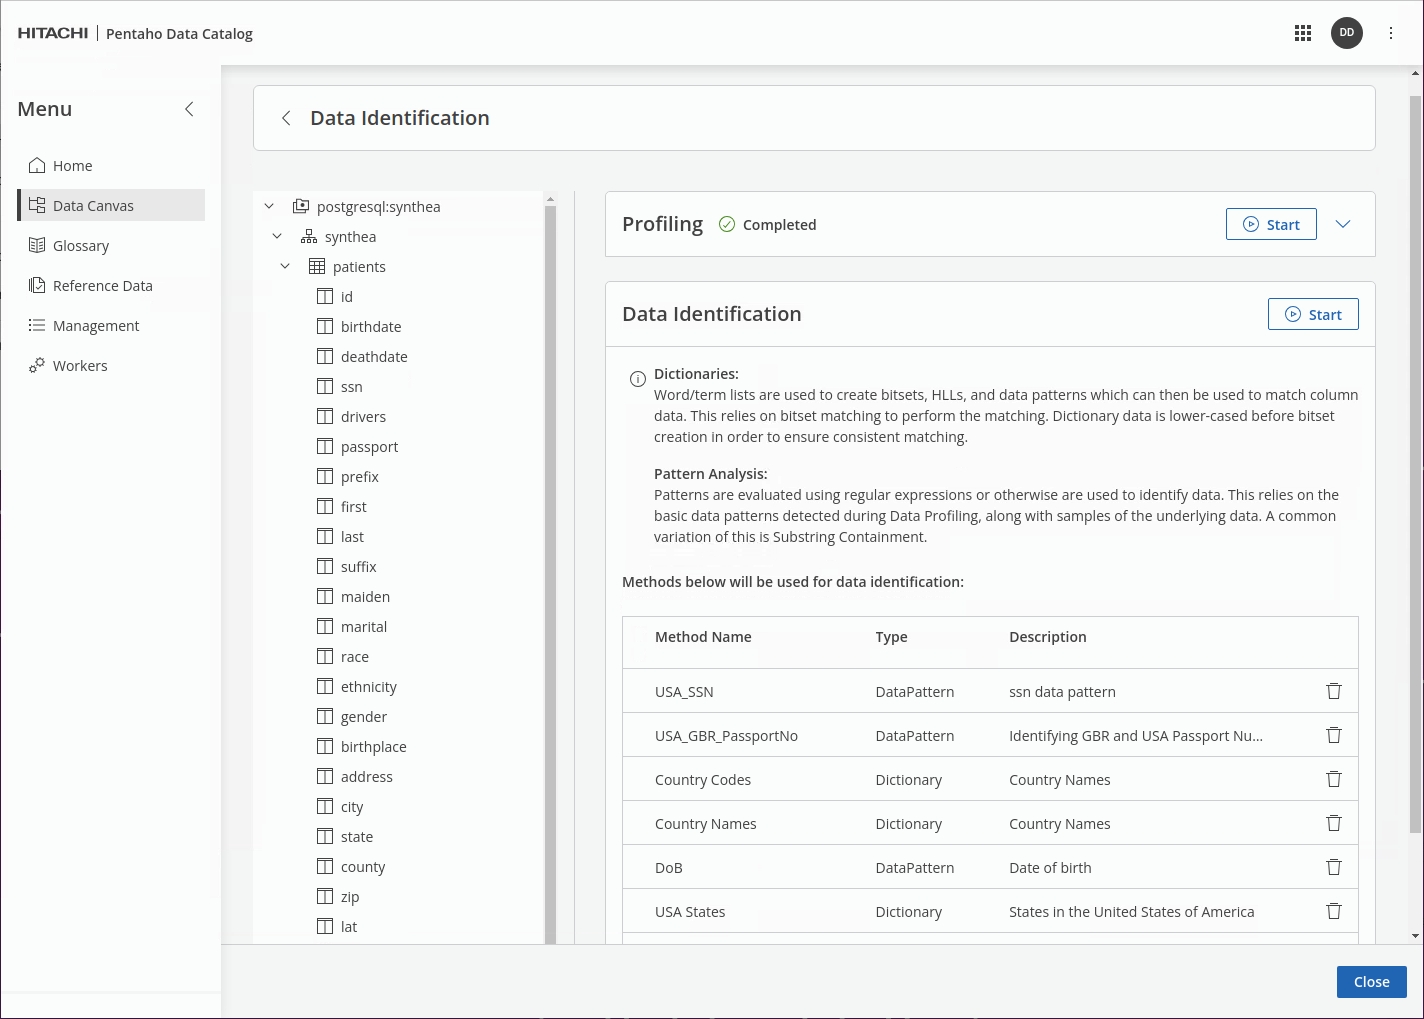This screenshot has height=1019, width=1424.
Task: Click the DD user avatar
Action: coord(1346,33)
